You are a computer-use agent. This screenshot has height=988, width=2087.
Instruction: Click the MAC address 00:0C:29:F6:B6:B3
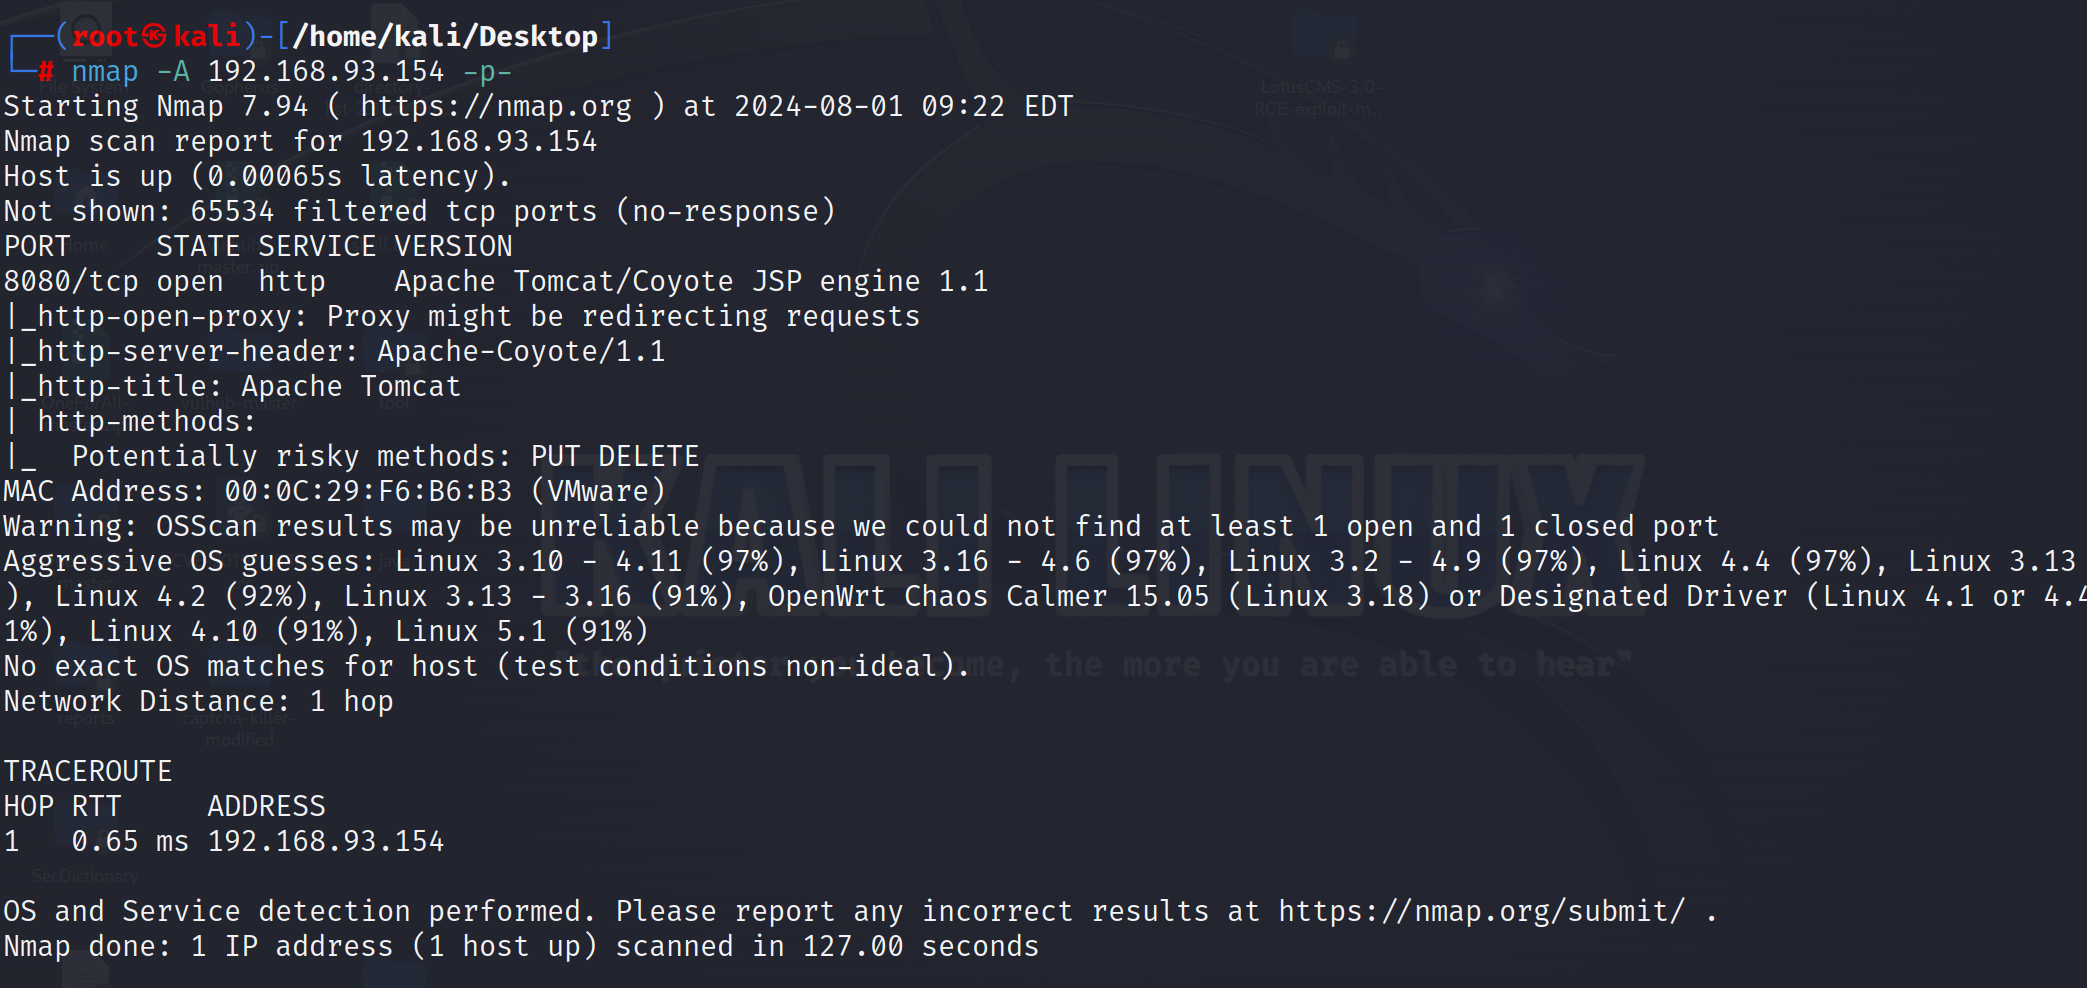(x=368, y=491)
